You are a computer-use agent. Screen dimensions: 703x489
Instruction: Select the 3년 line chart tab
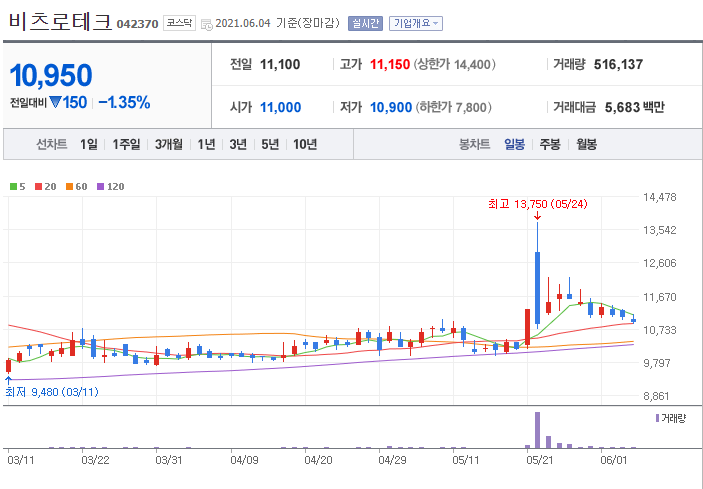[238, 144]
